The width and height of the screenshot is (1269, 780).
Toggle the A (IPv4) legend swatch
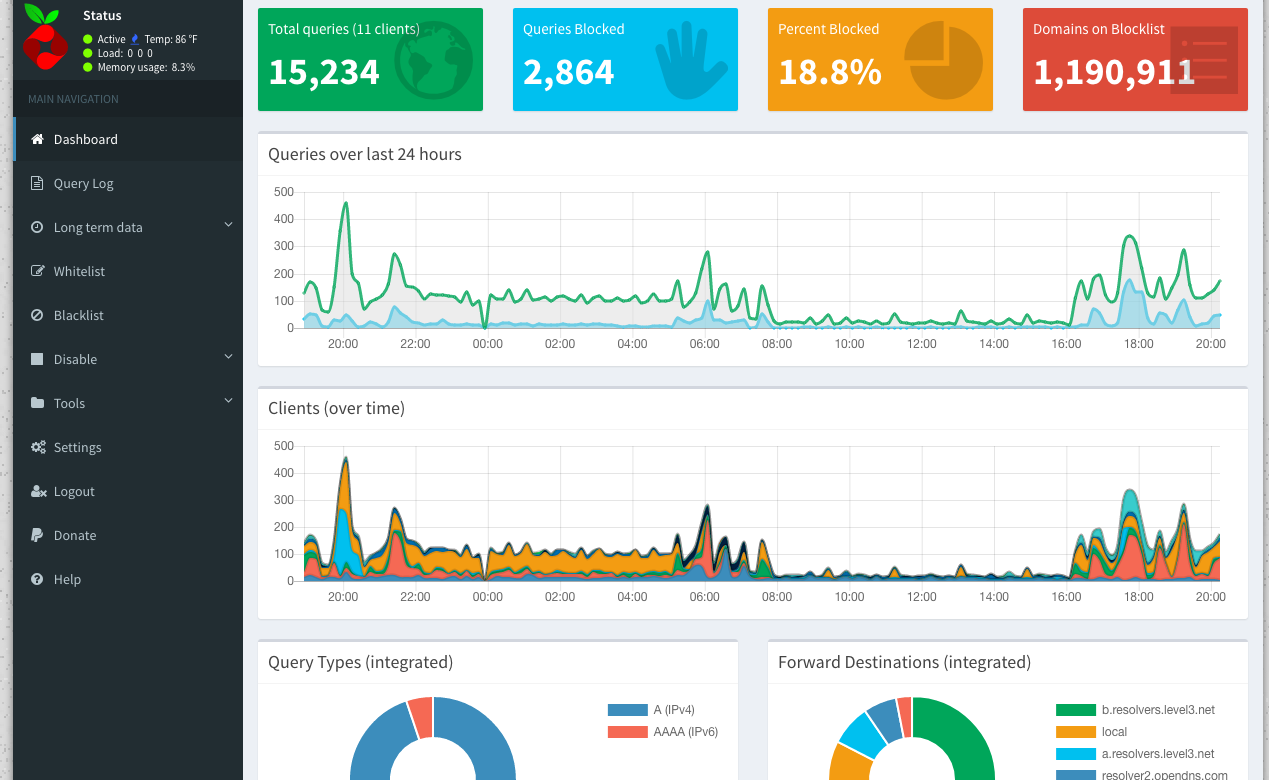[x=627, y=710]
